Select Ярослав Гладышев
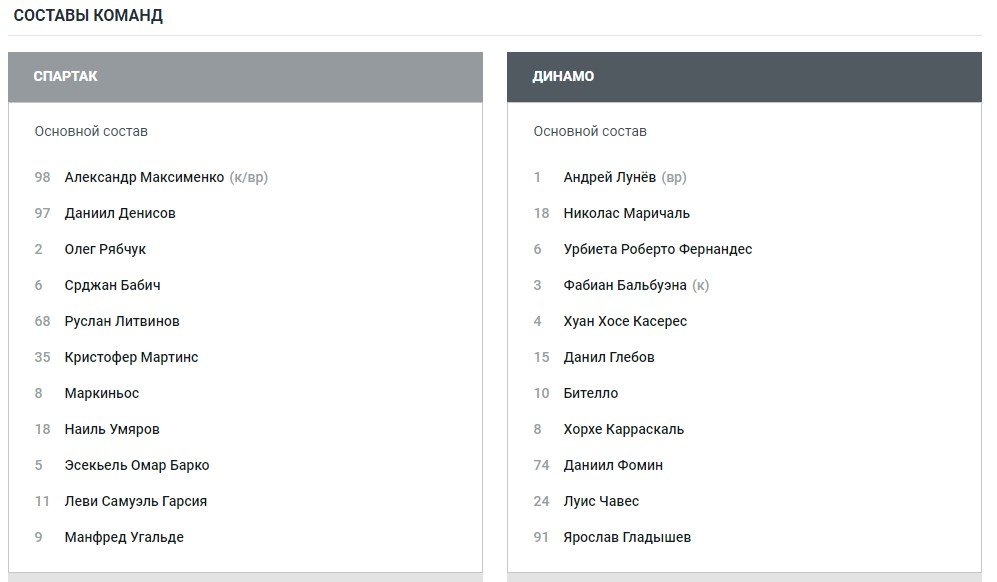The height and width of the screenshot is (582, 997). click(627, 537)
